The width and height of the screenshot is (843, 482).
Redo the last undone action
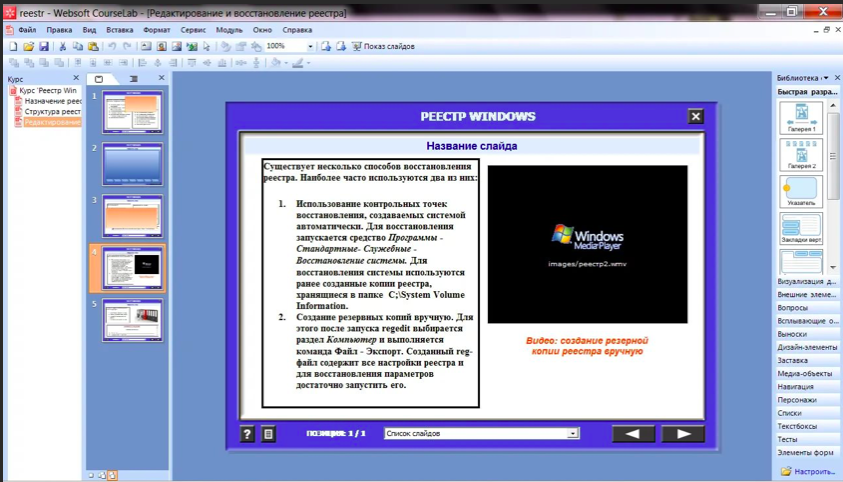[127, 47]
